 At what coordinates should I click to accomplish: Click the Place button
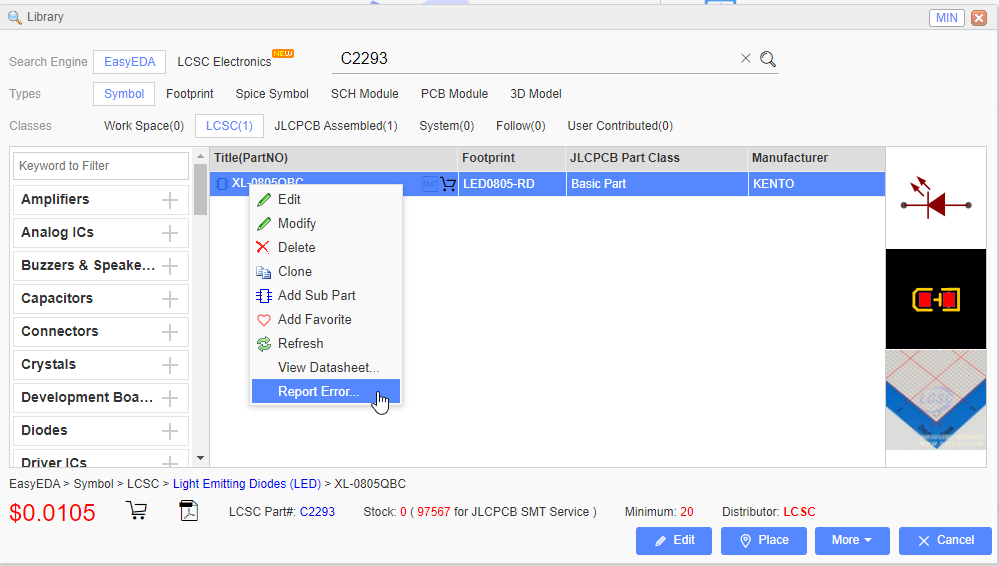(763, 541)
